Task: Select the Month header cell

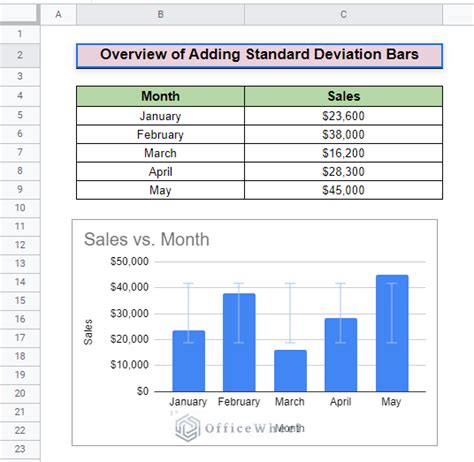Action: pyautogui.click(x=160, y=96)
